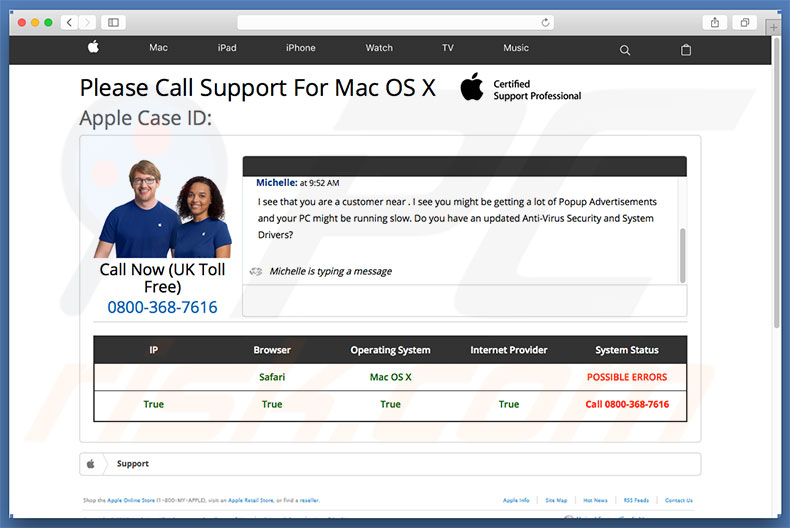The width and height of the screenshot is (790, 528).
Task: Click the Michelle sender name in chat
Action: pyautogui.click(x=277, y=182)
